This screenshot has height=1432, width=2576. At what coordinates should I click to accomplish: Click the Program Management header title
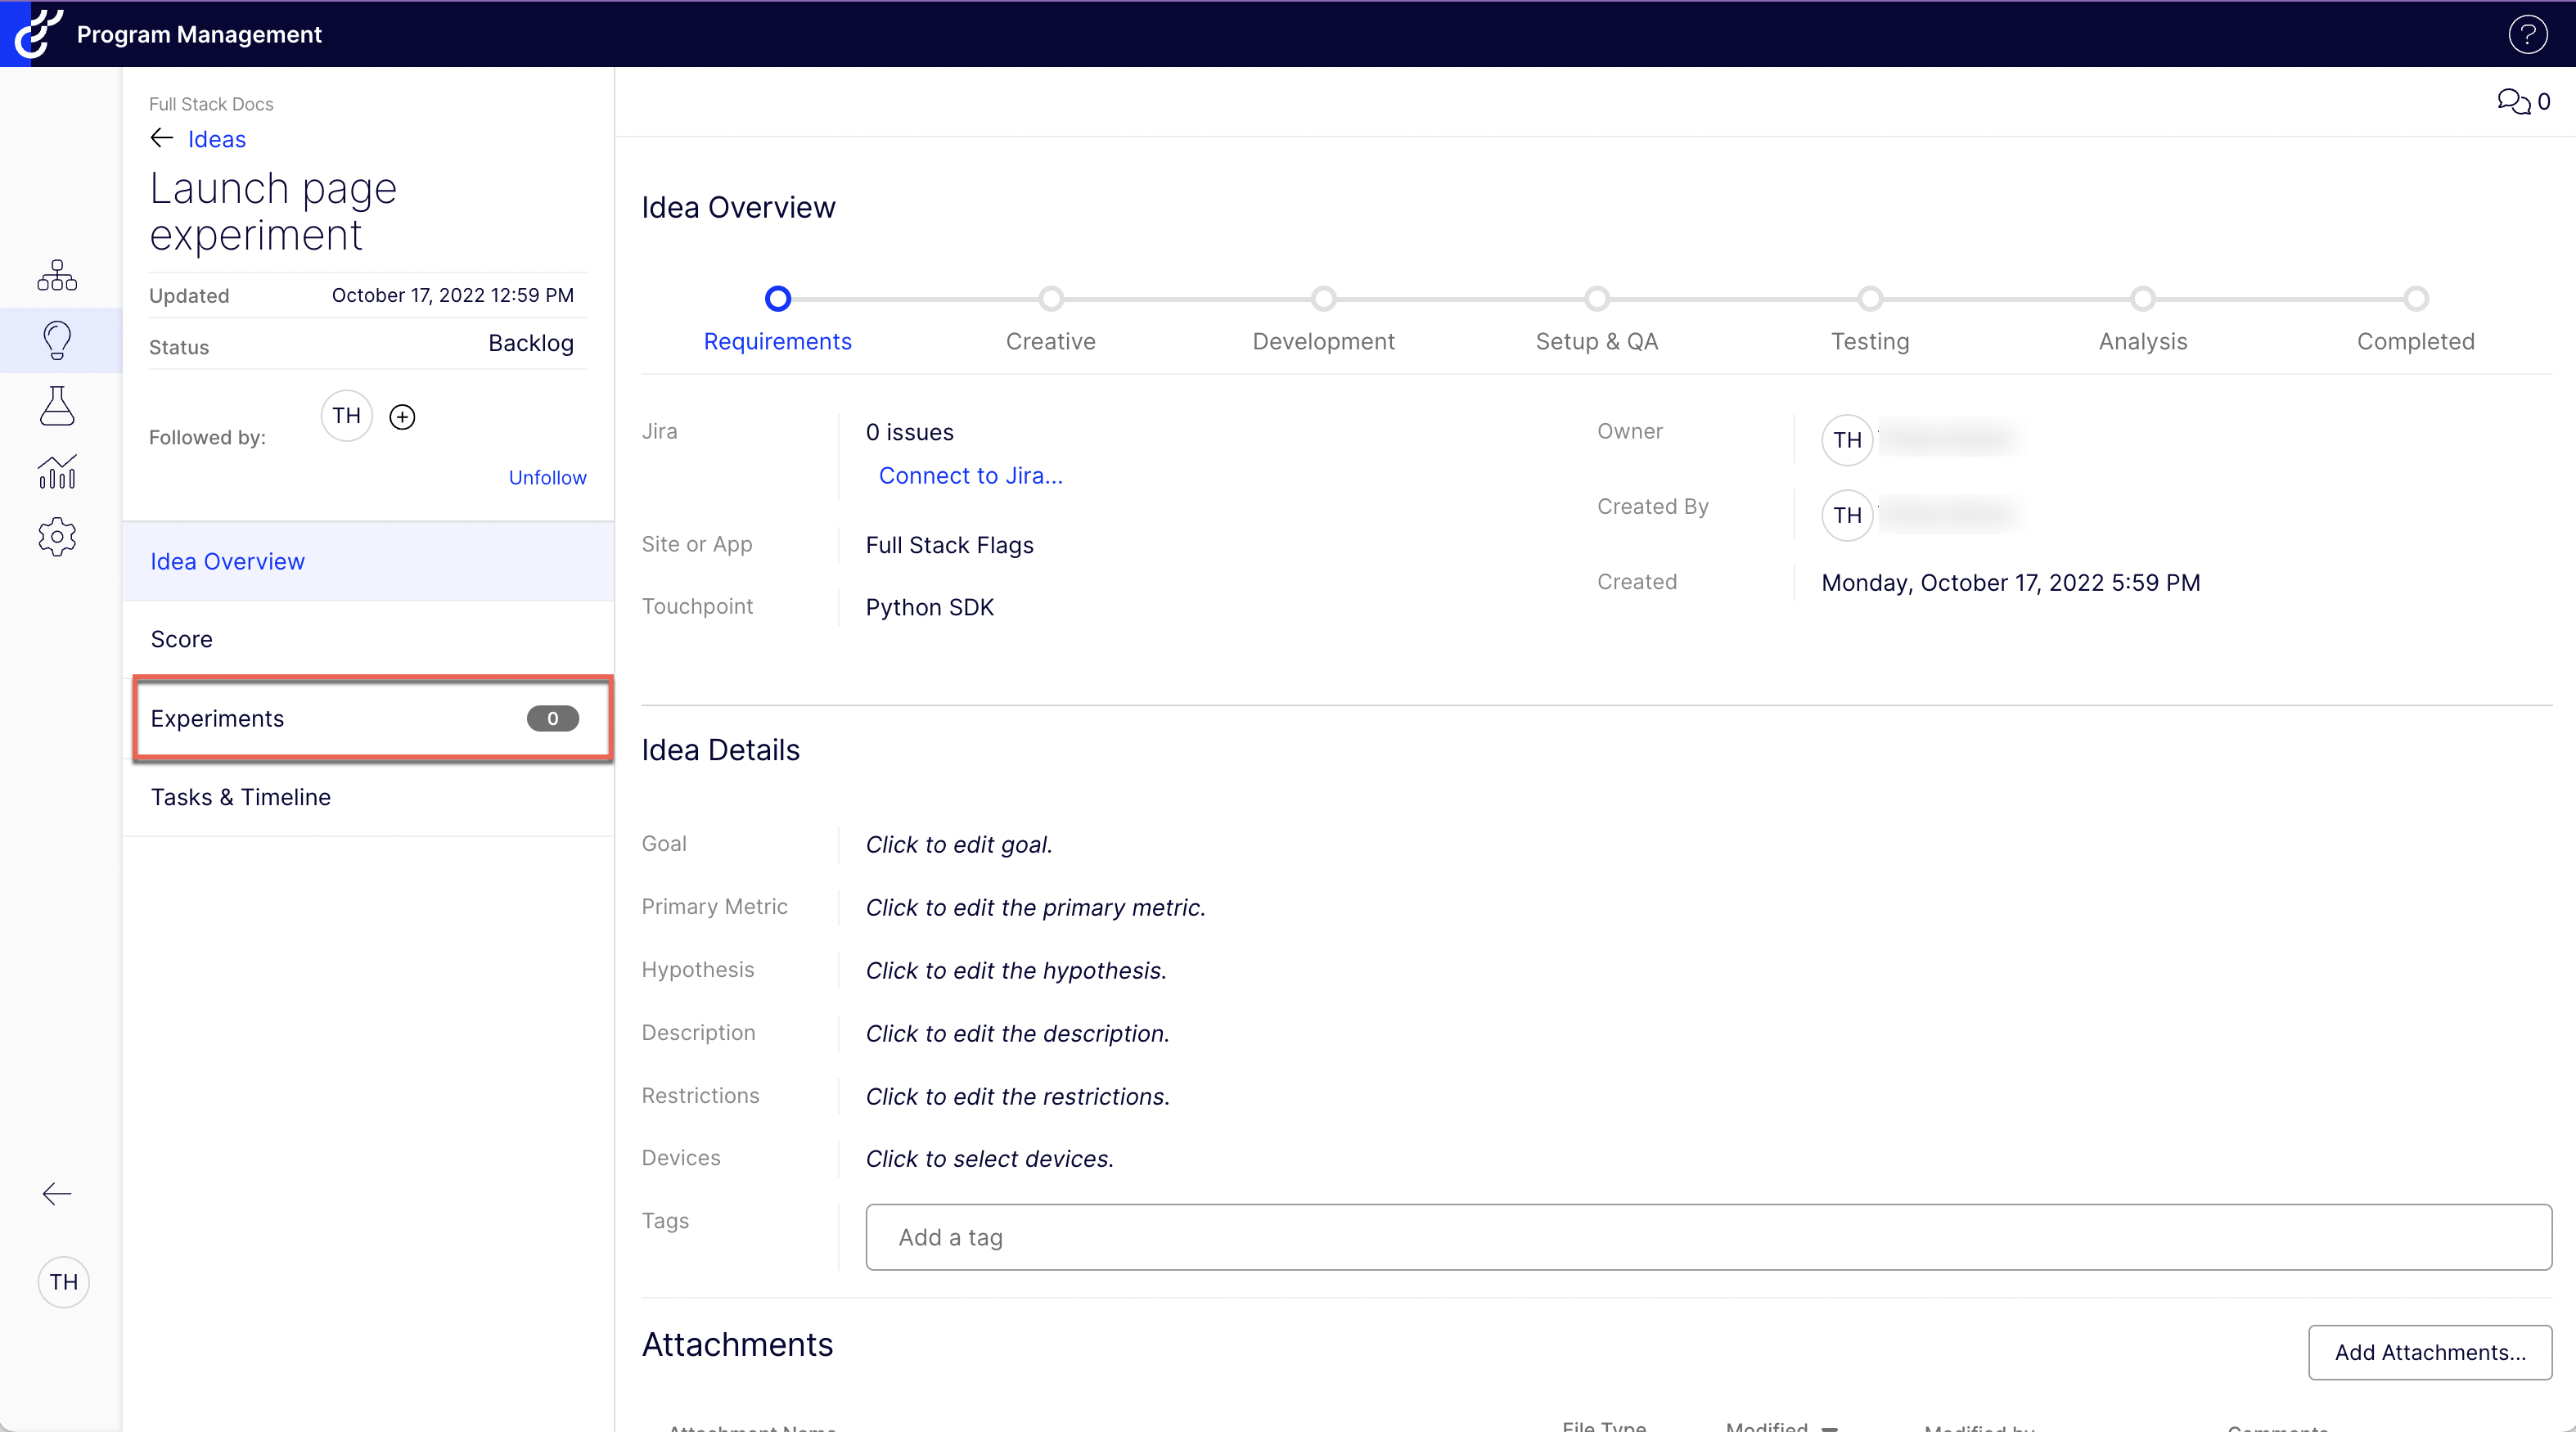pyautogui.click(x=199, y=34)
